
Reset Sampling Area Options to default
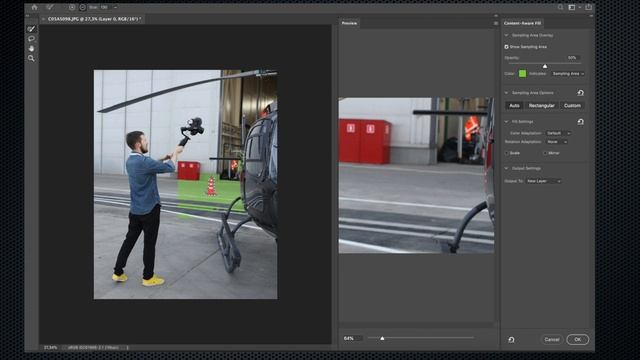click(580, 93)
